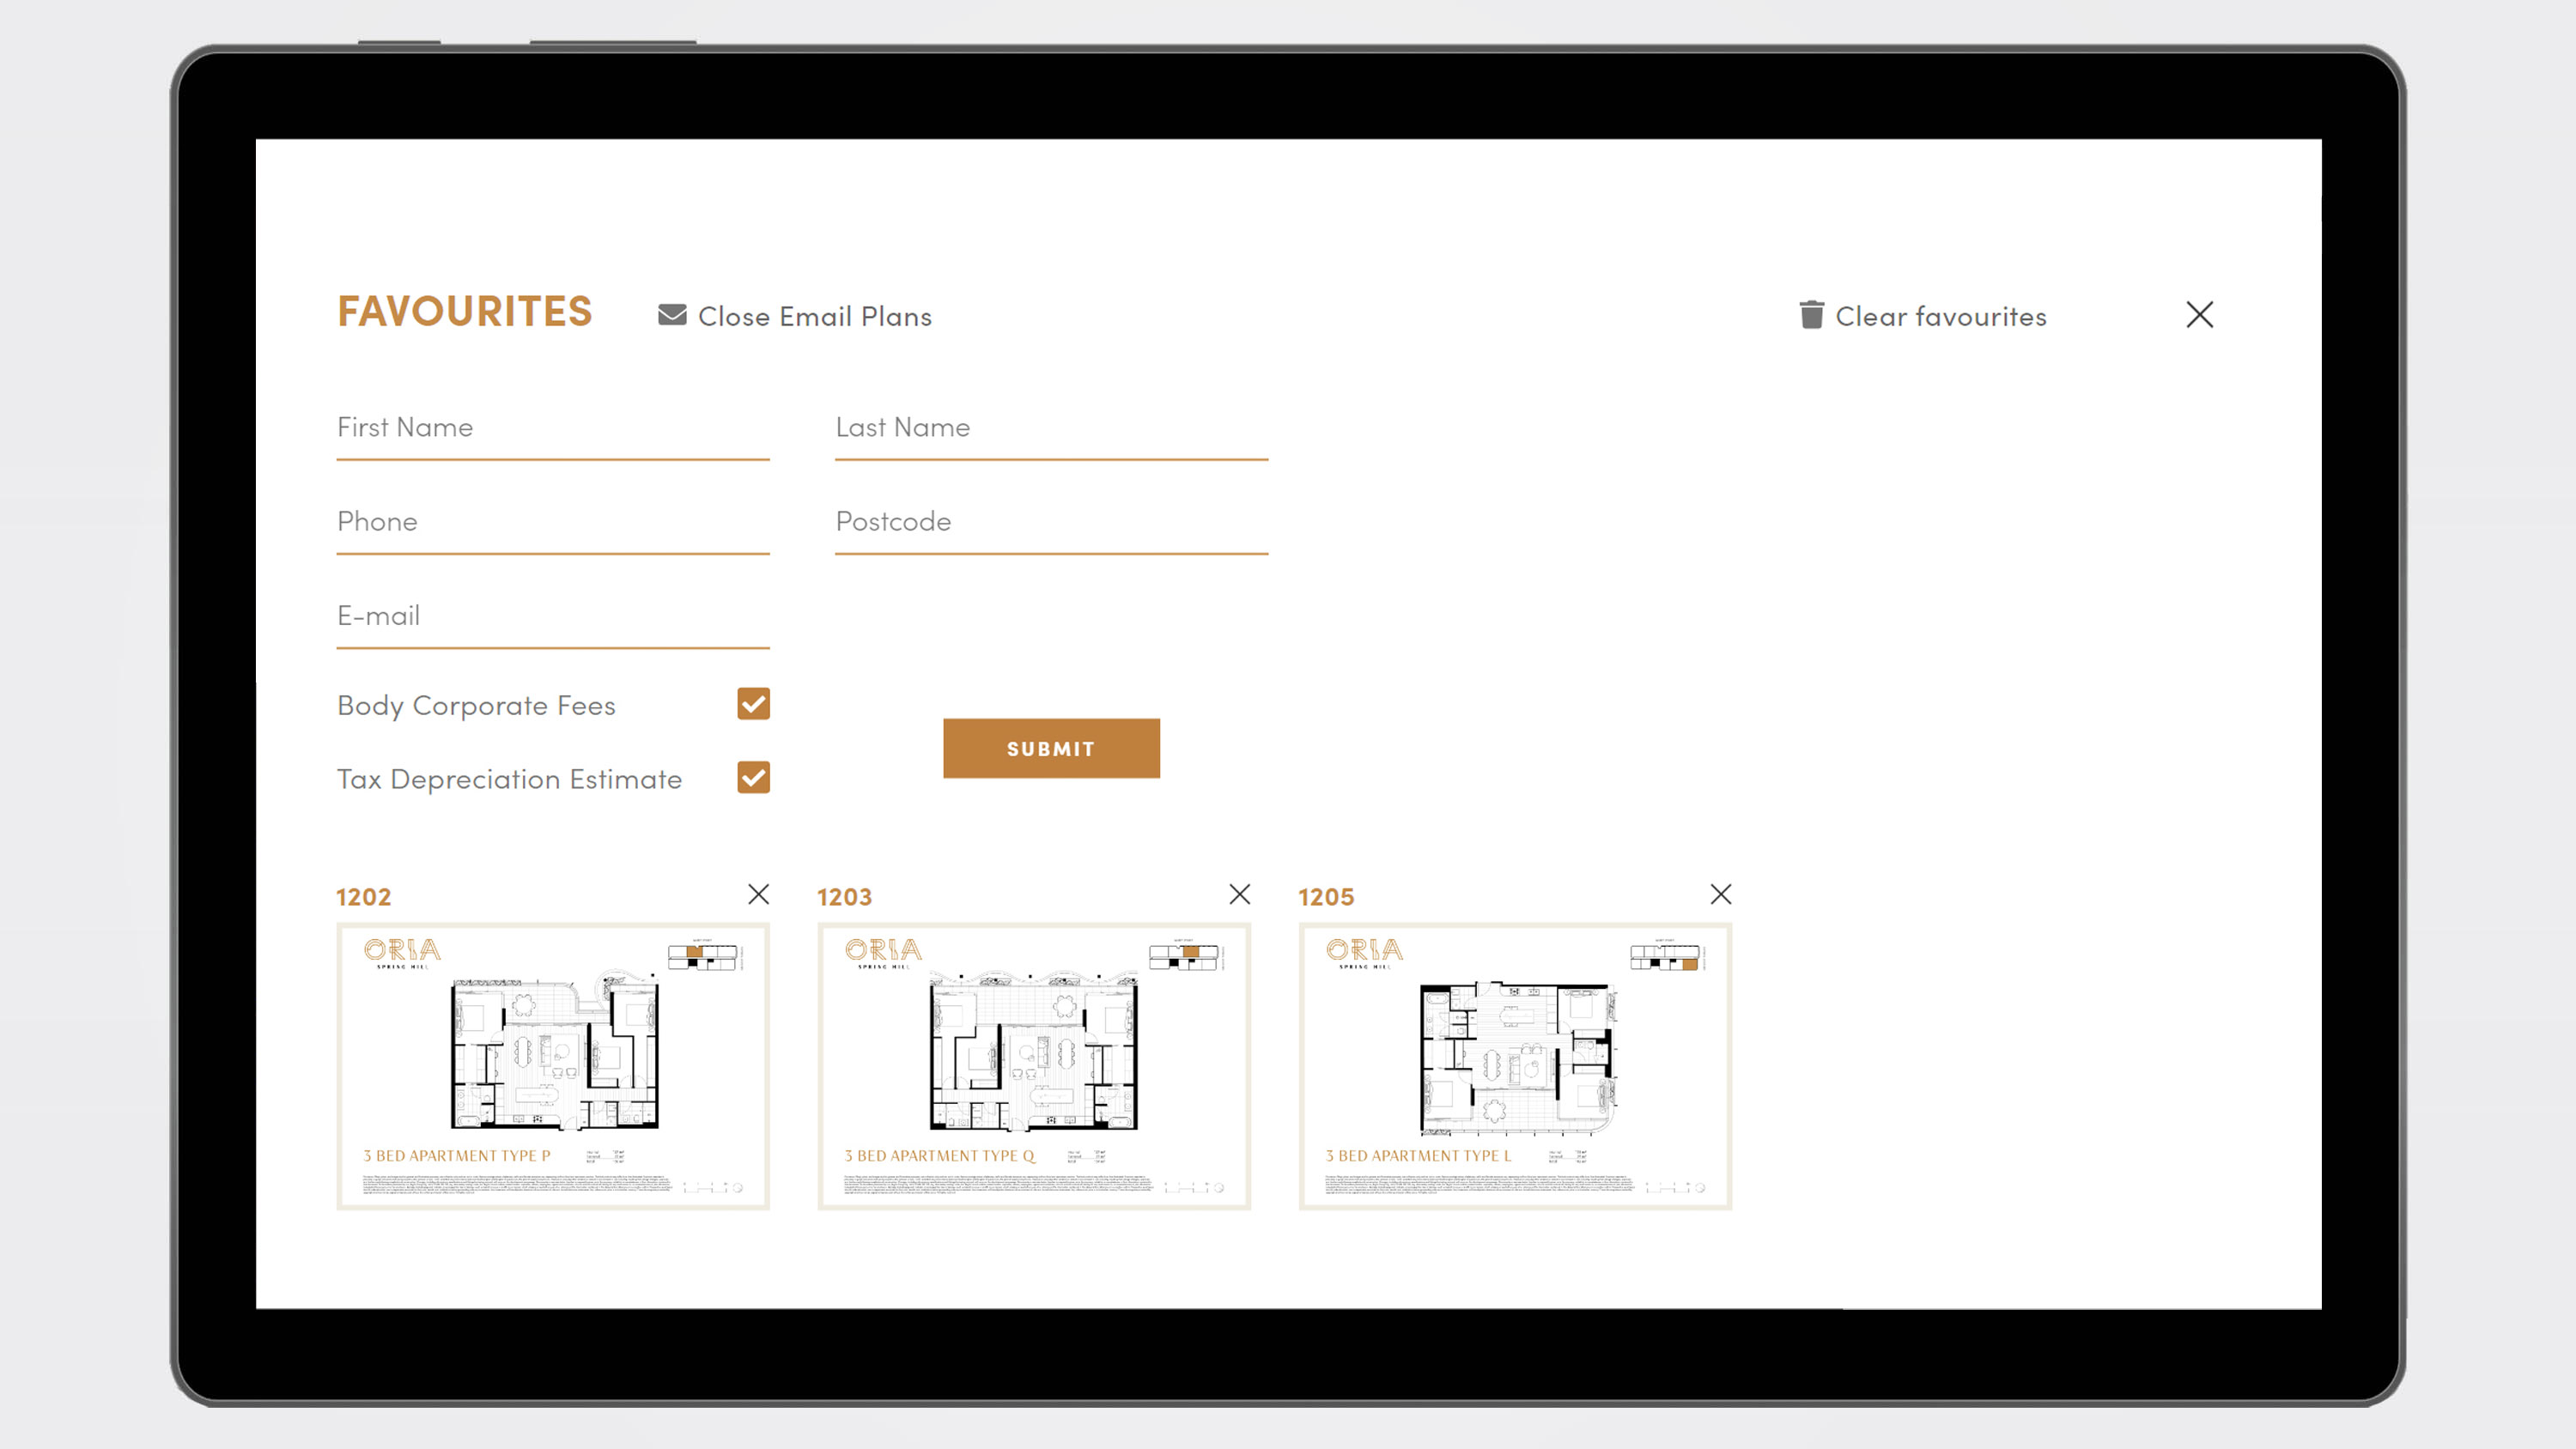2576x1449 pixels.
Task: Click into the Phone field
Action: point(552,523)
